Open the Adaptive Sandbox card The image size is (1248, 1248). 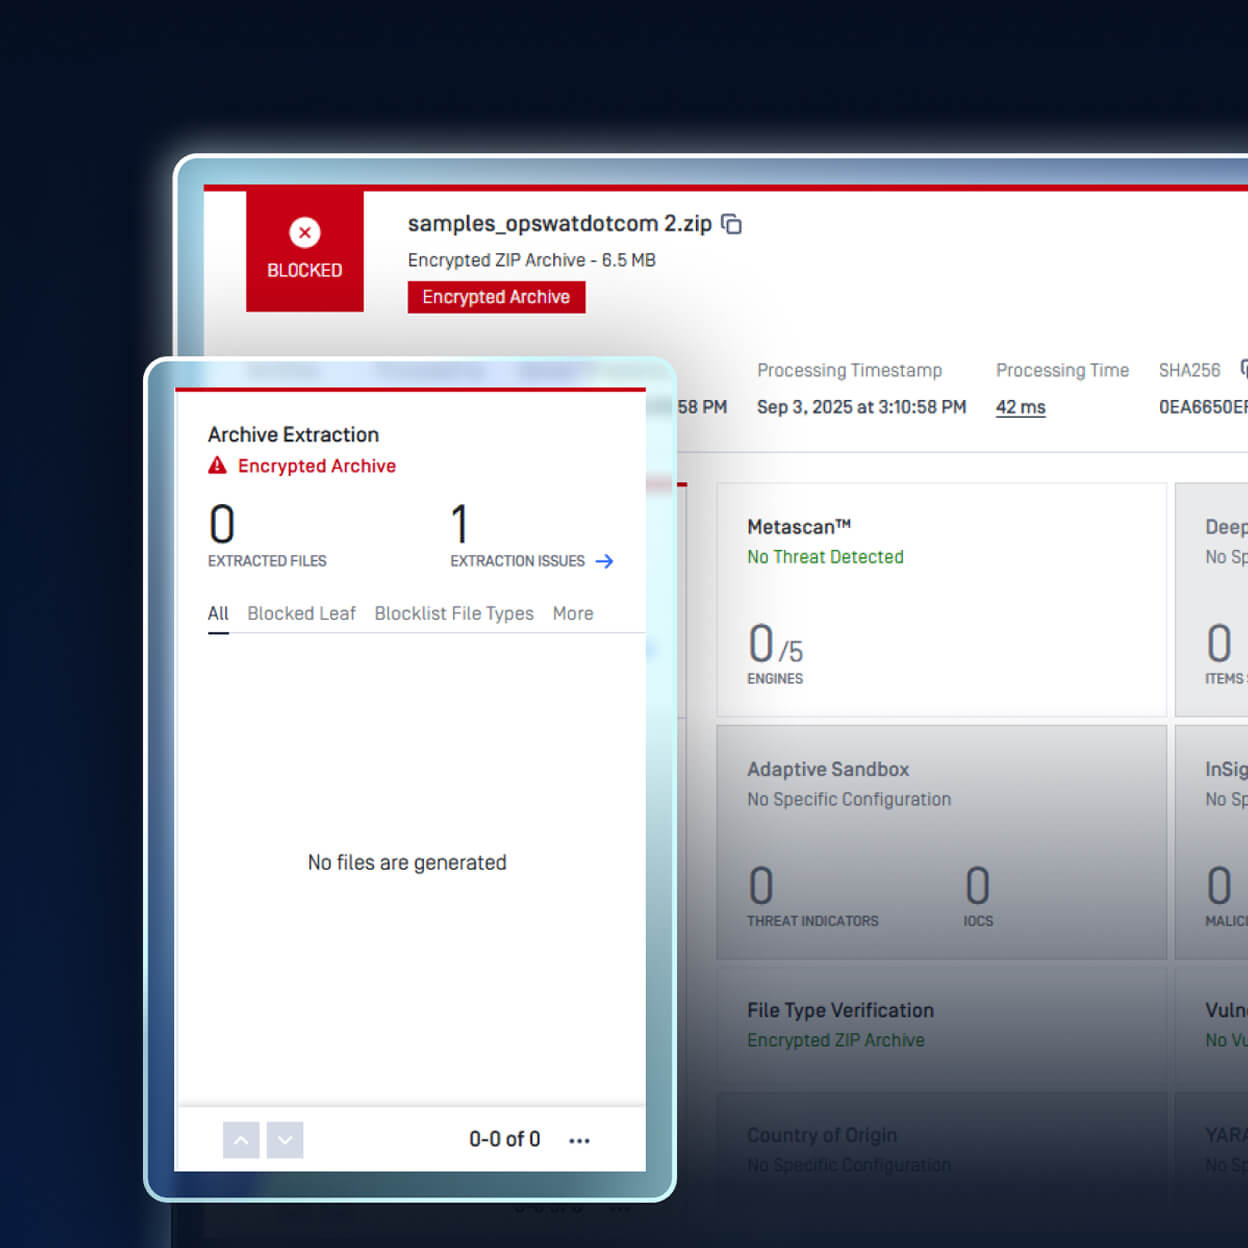(x=941, y=842)
